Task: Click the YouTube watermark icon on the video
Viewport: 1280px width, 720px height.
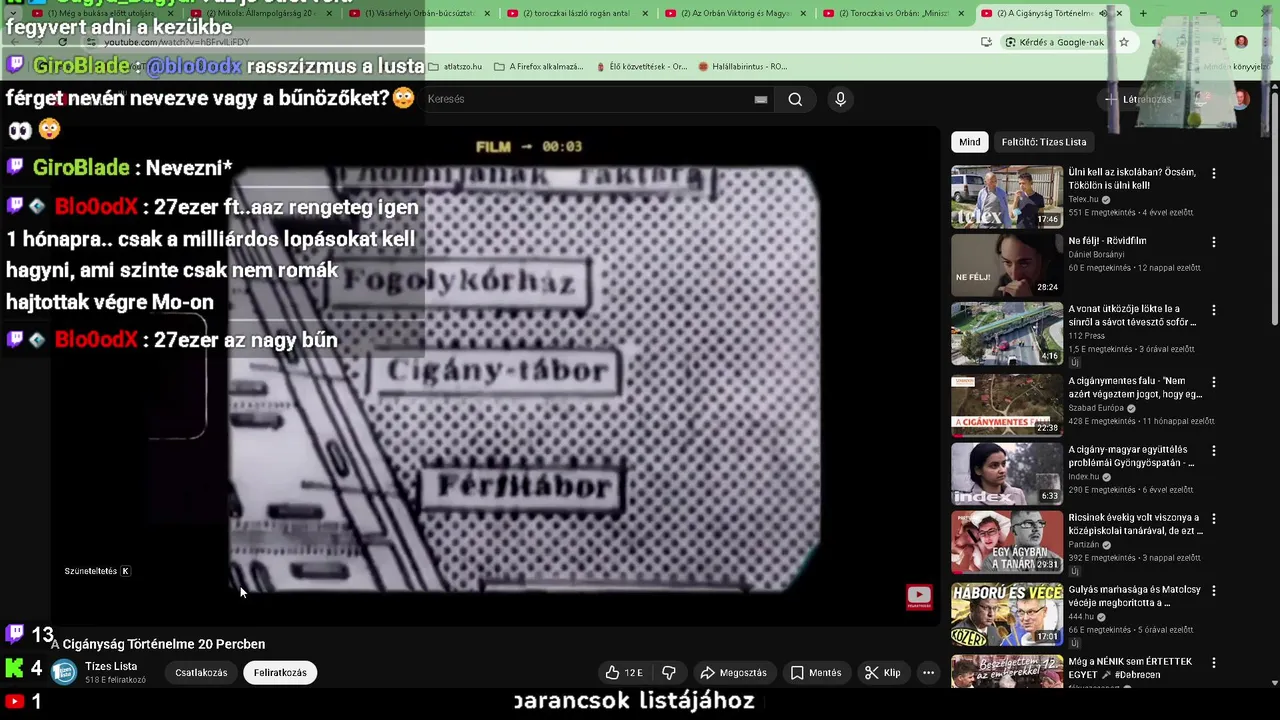Action: [919, 597]
